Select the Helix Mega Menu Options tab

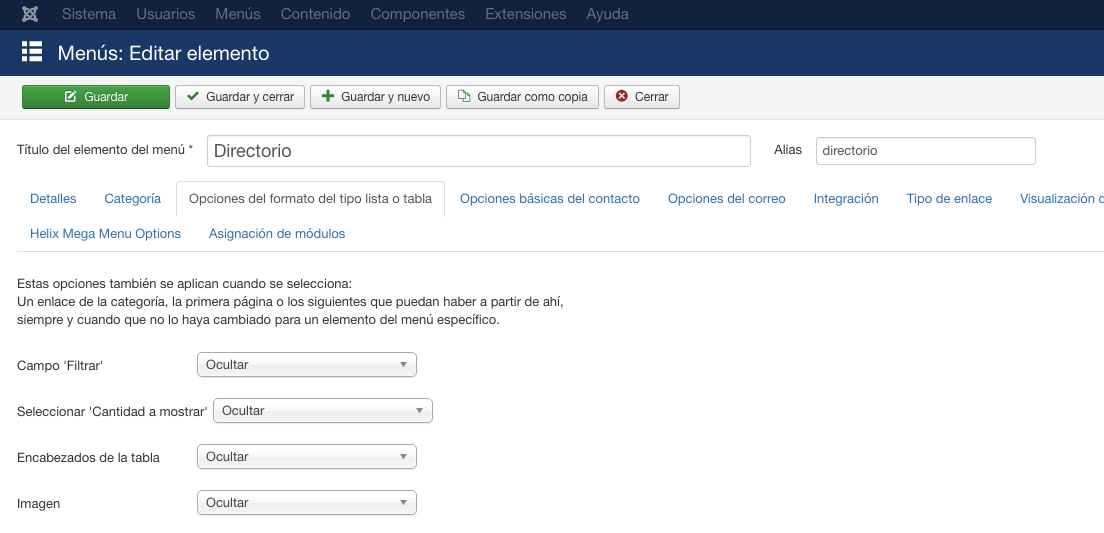(106, 234)
